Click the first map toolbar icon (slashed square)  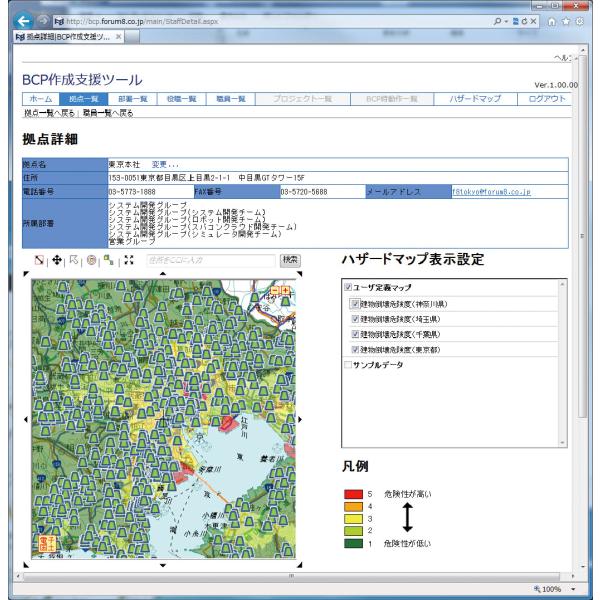coord(40,260)
